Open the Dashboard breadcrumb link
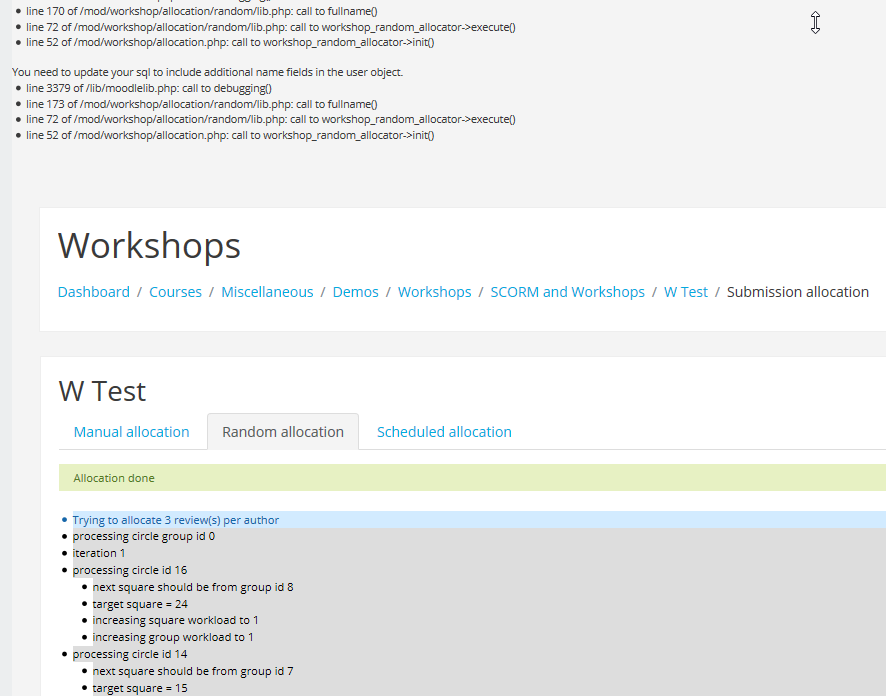This screenshot has height=696, width=886. coord(94,292)
